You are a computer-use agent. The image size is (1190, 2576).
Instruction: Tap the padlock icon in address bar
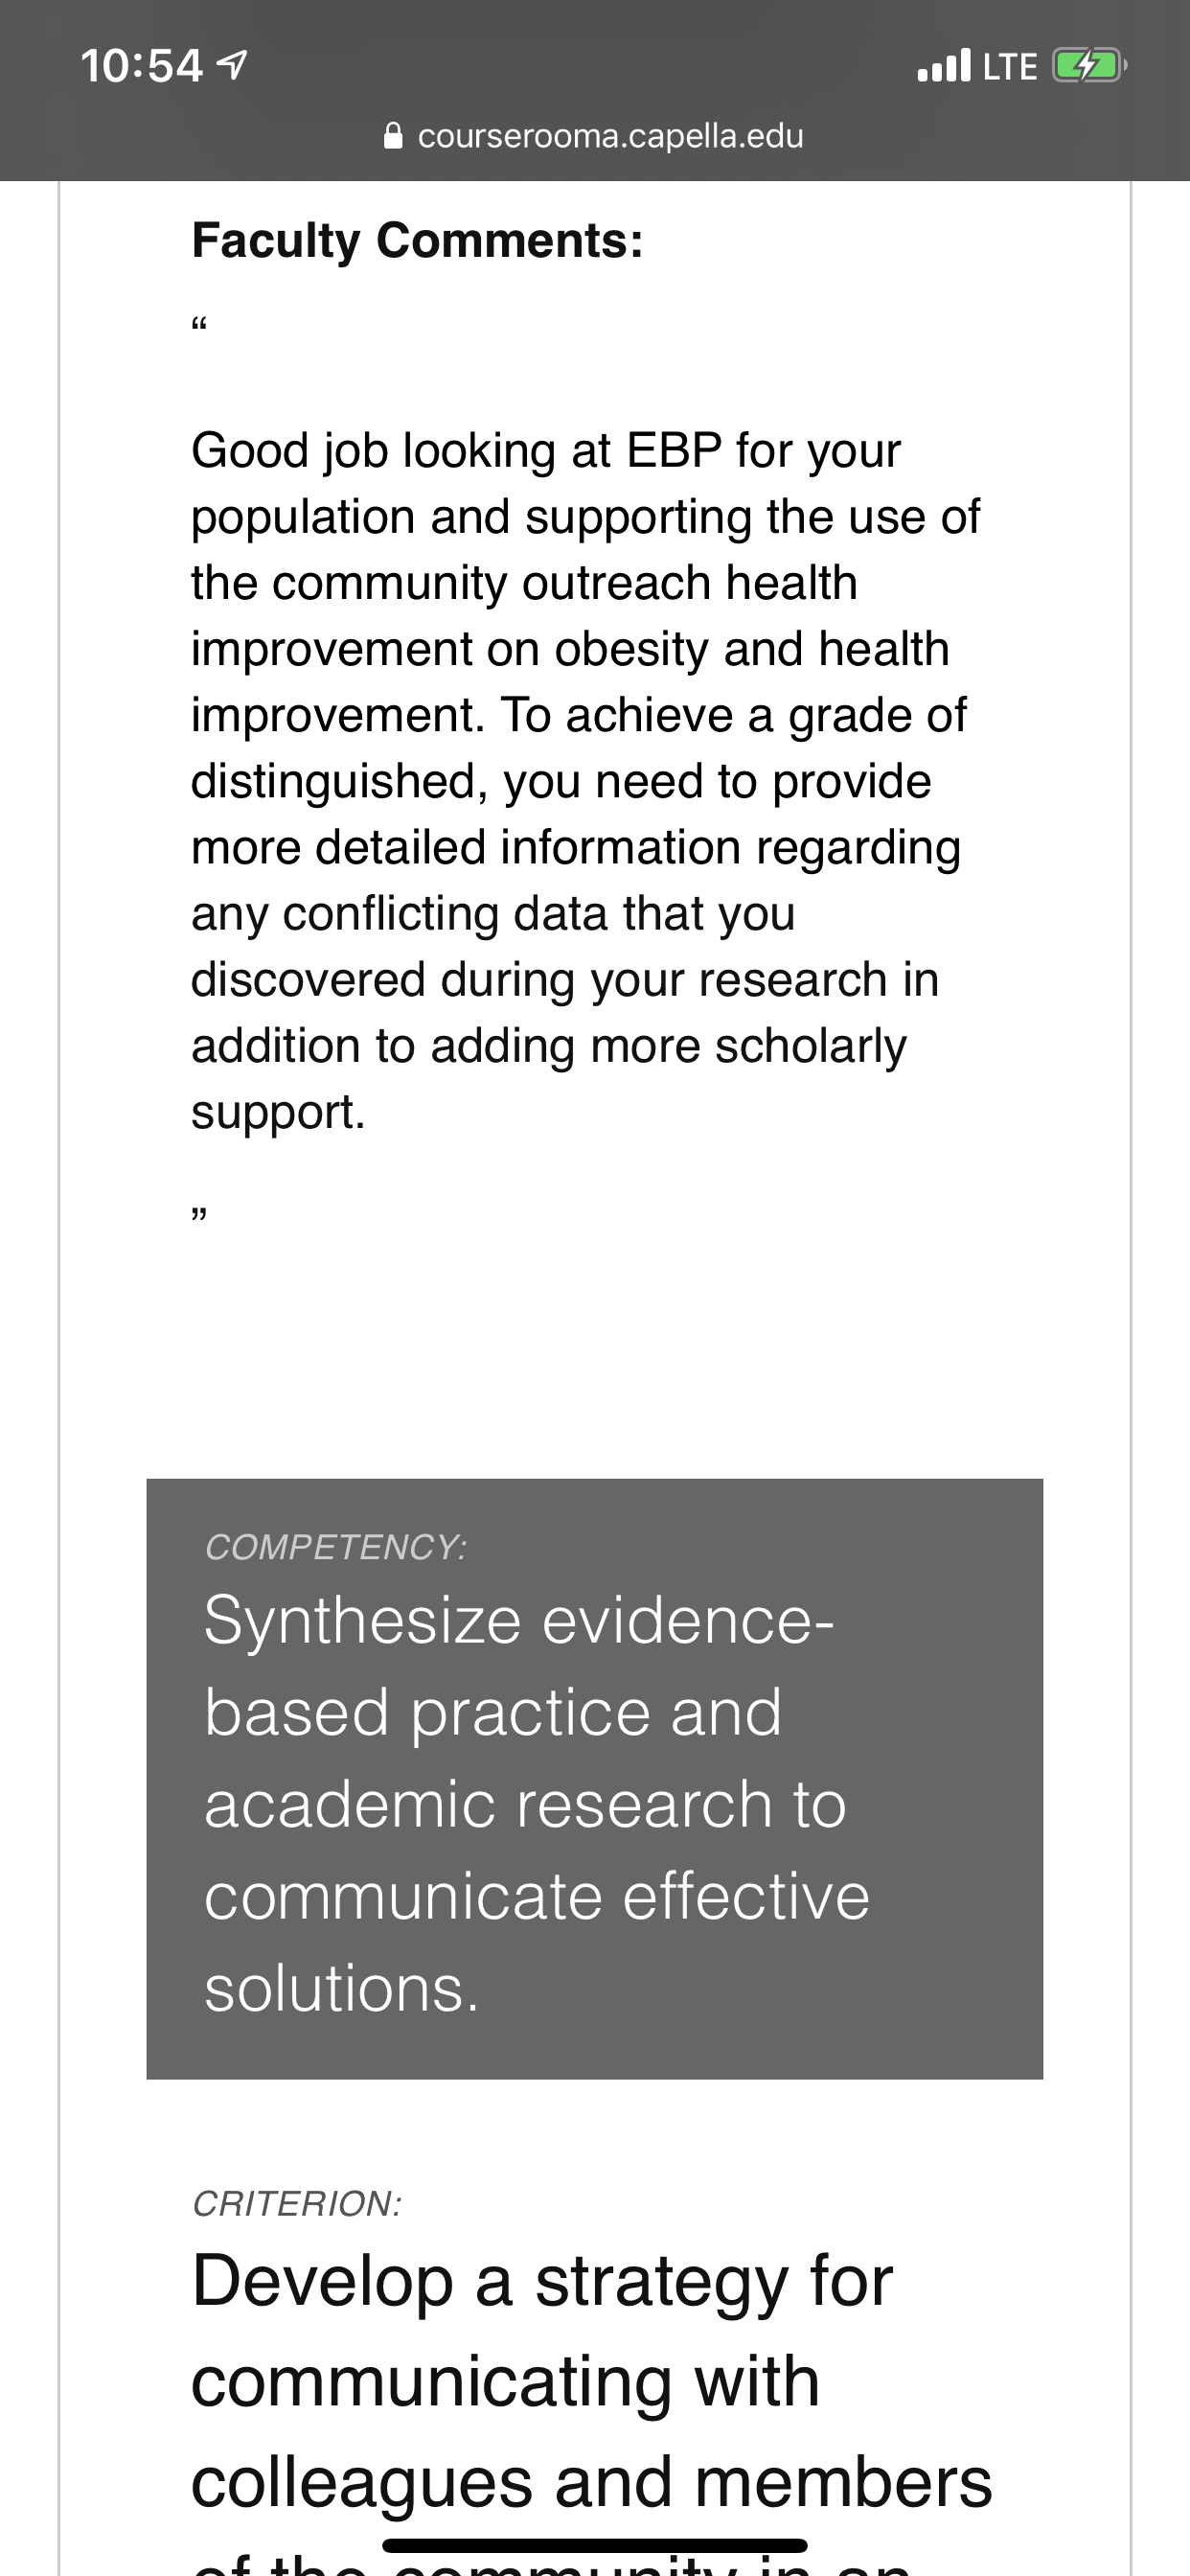click(394, 135)
